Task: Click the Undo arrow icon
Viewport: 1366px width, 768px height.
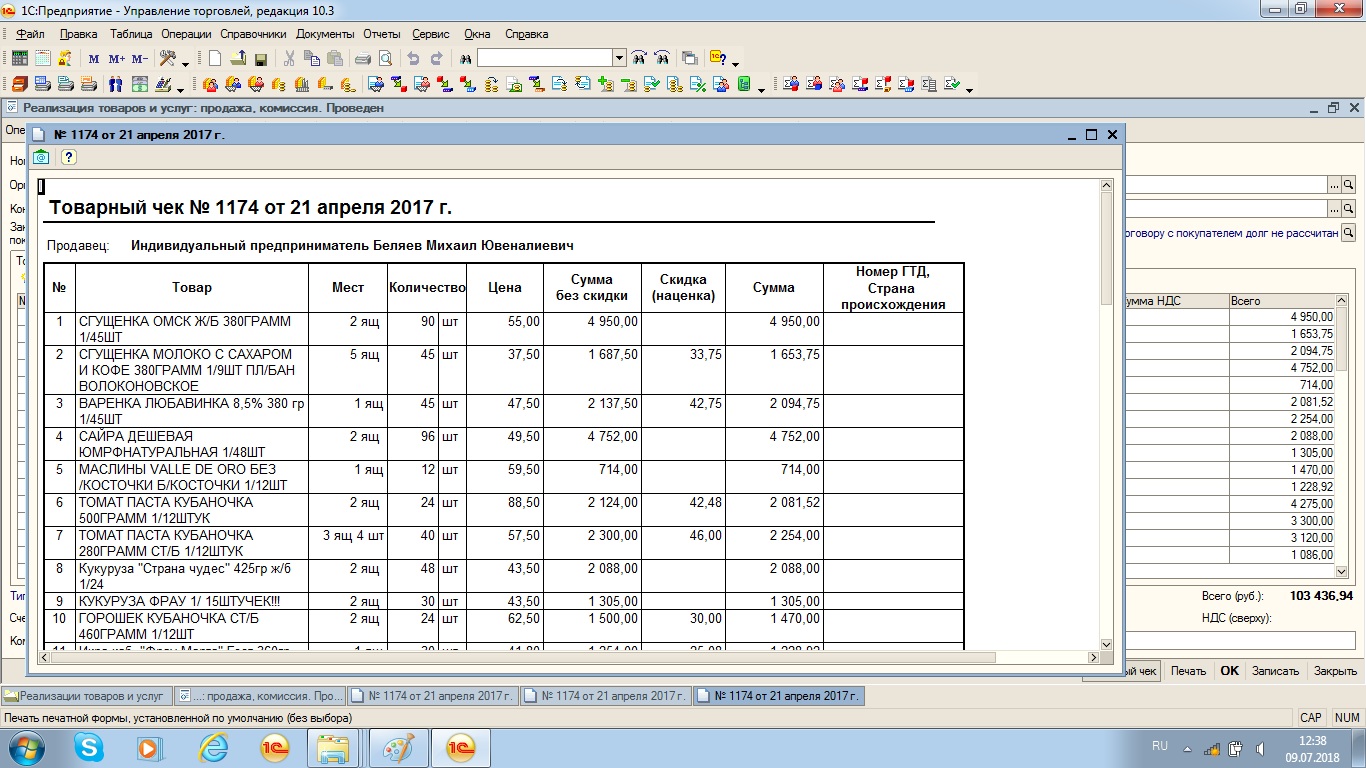Action: pos(413,58)
